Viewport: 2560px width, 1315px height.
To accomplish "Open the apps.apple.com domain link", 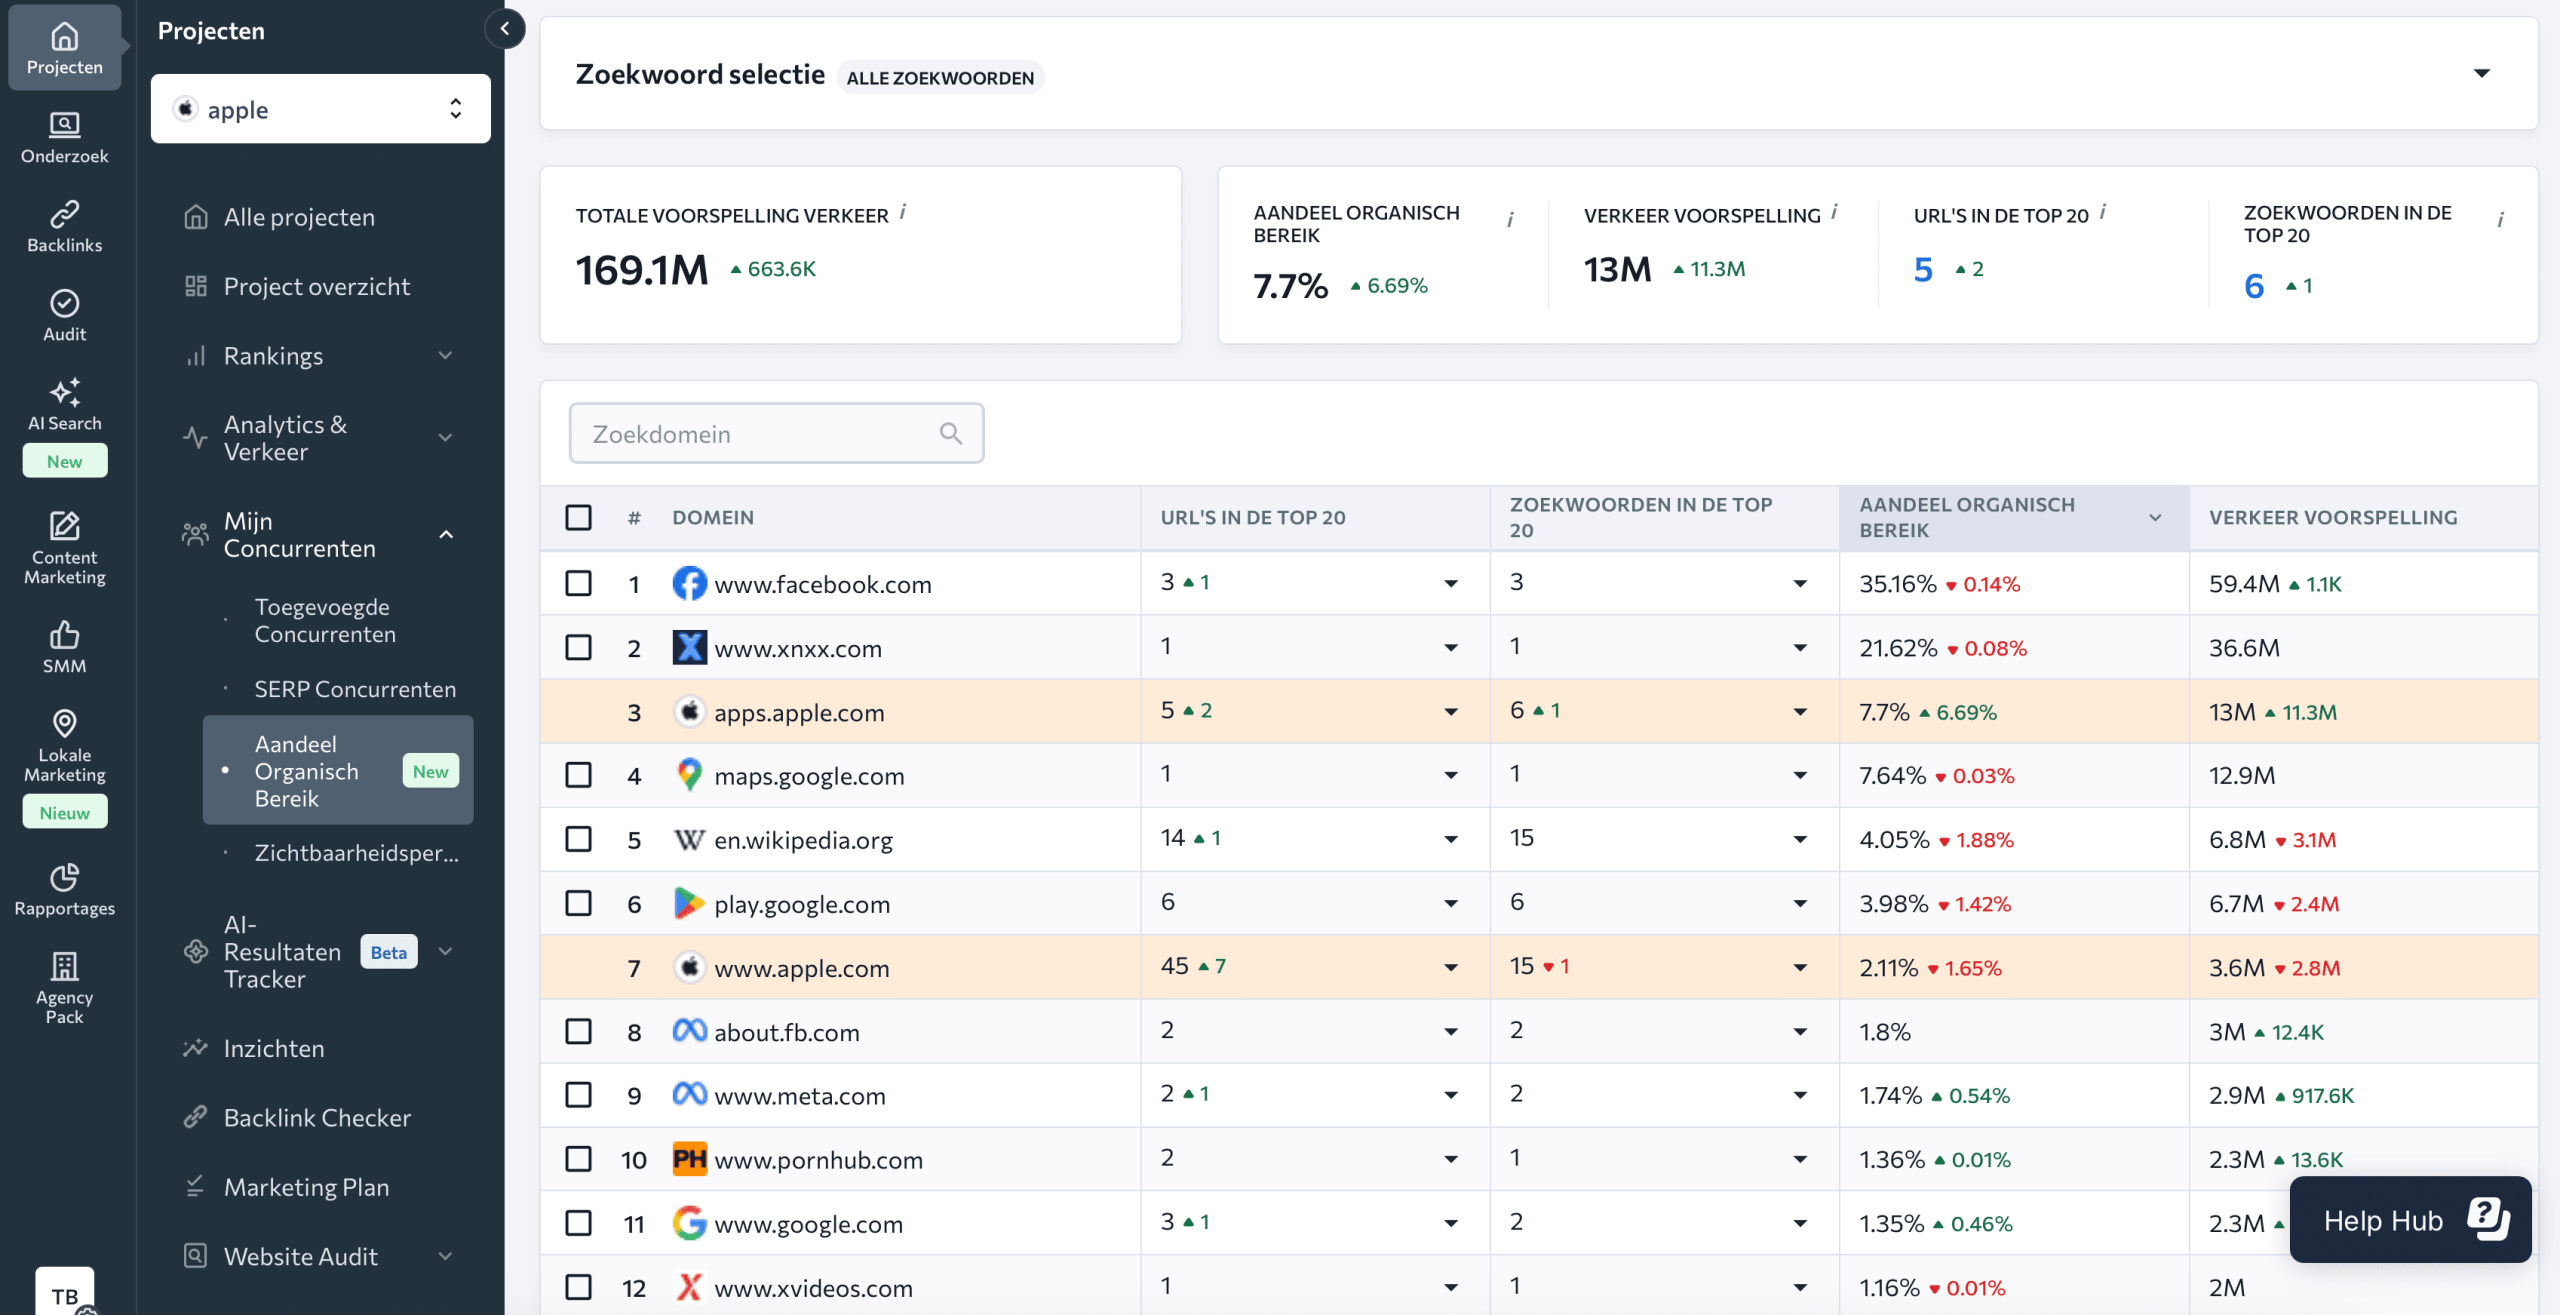I will click(x=799, y=712).
